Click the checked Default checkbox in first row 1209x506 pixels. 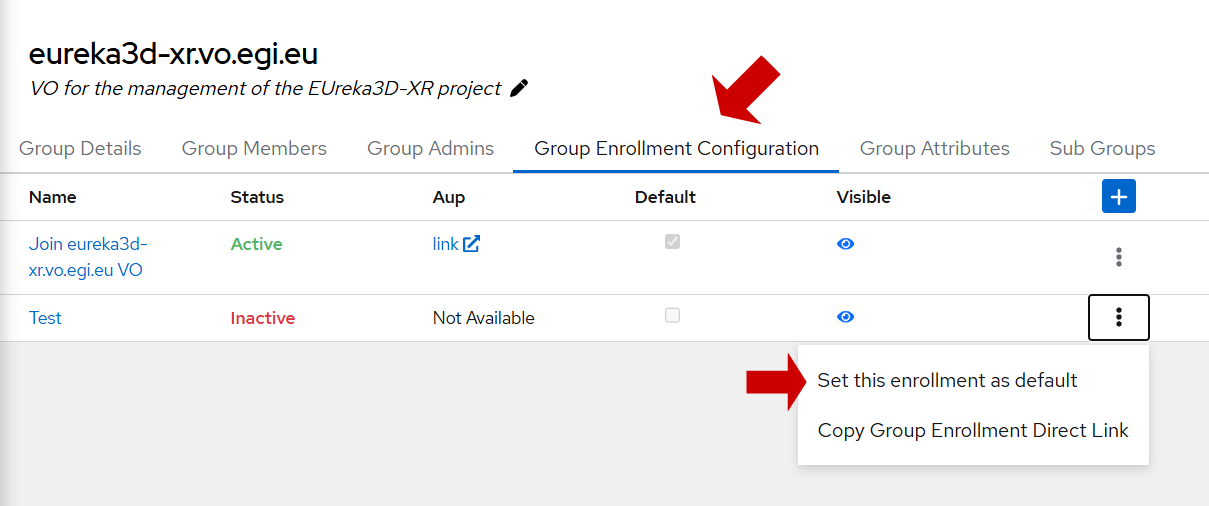click(x=672, y=242)
